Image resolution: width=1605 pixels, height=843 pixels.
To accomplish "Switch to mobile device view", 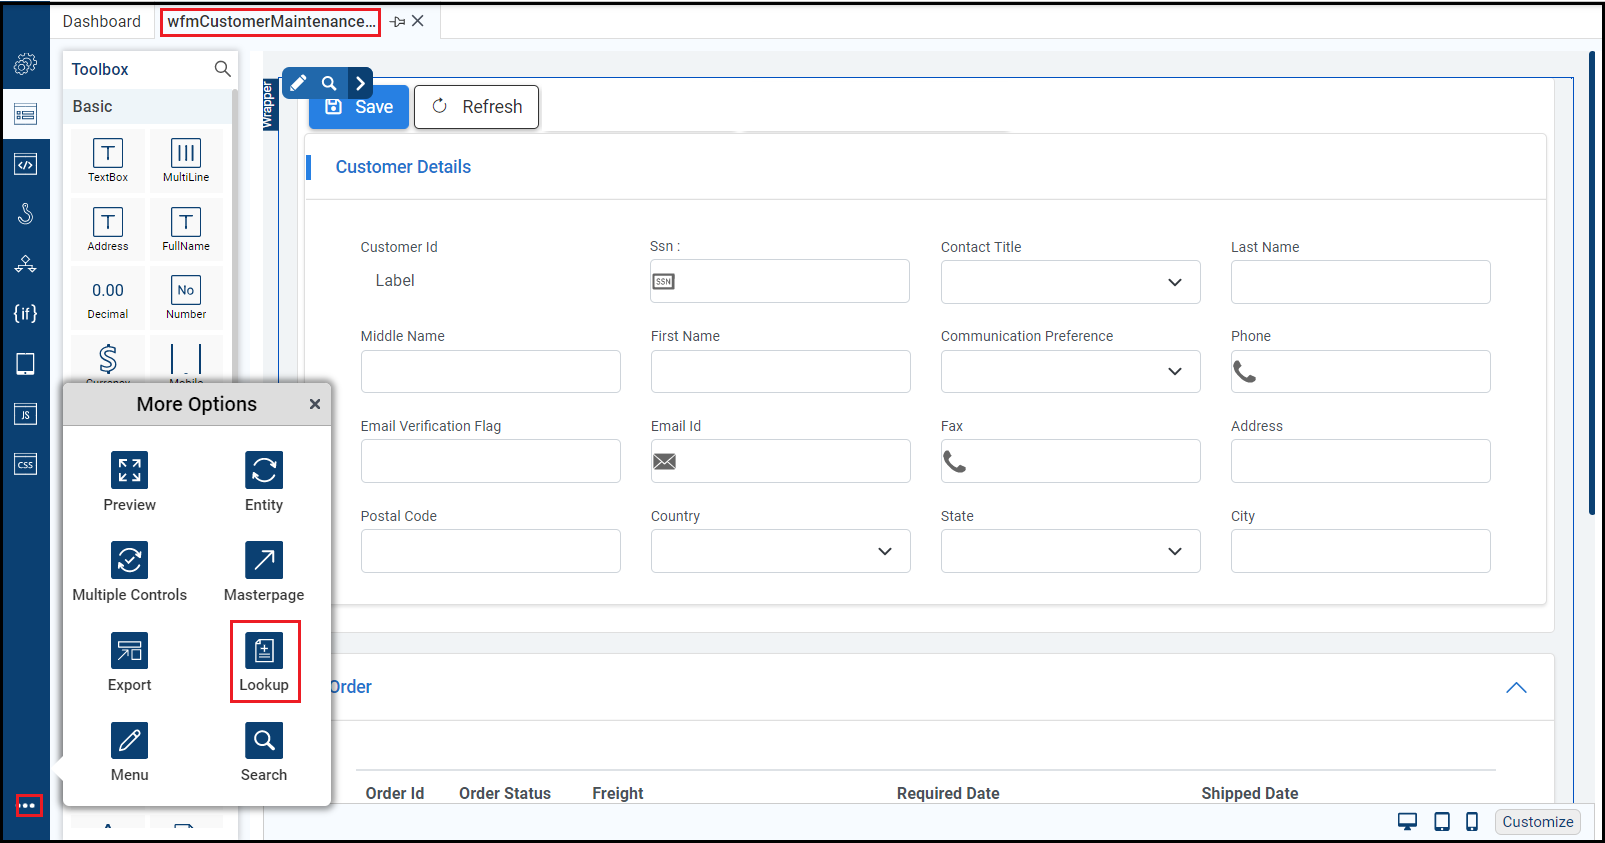I will [x=1471, y=822].
